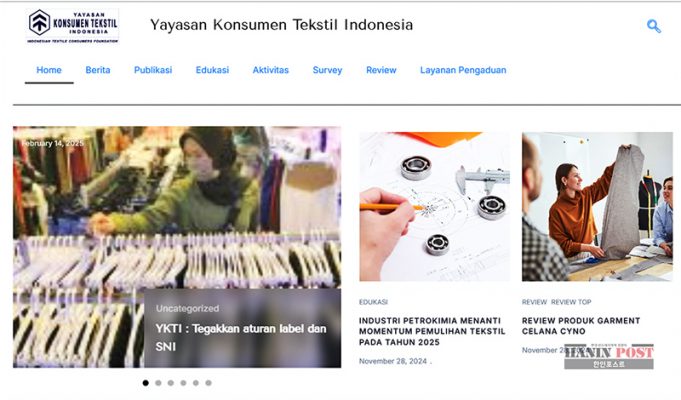Open the bearings and caliper thumbnail
Image resolution: width=681 pixels, height=400 pixels.
click(x=434, y=207)
